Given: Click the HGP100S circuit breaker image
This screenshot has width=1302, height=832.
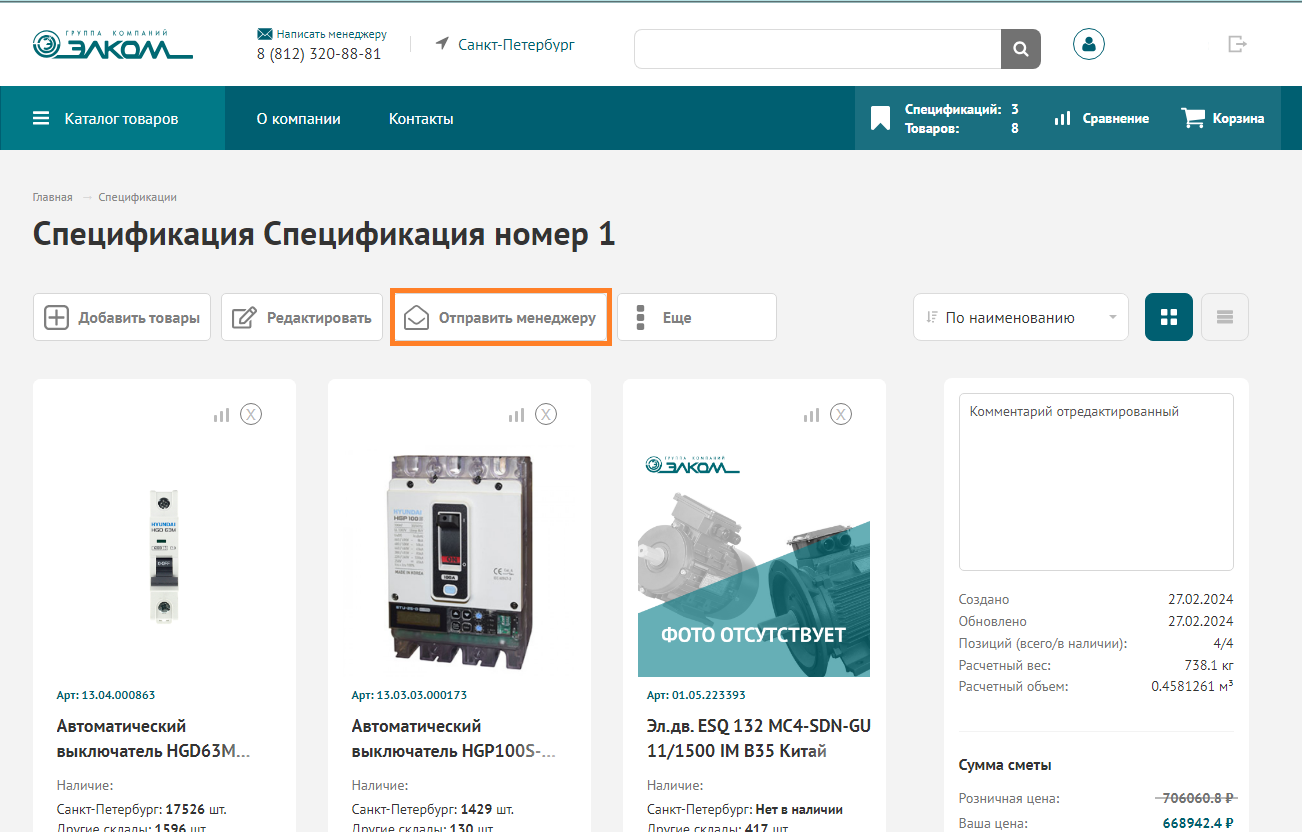Looking at the screenshot, I should pos(459,561).
